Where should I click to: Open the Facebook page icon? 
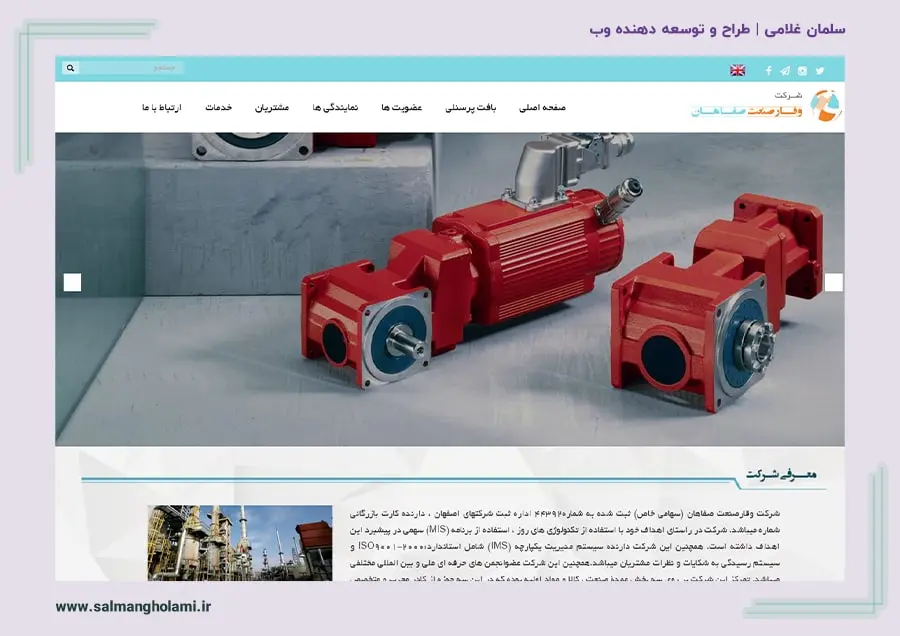(x=766, y=70)
